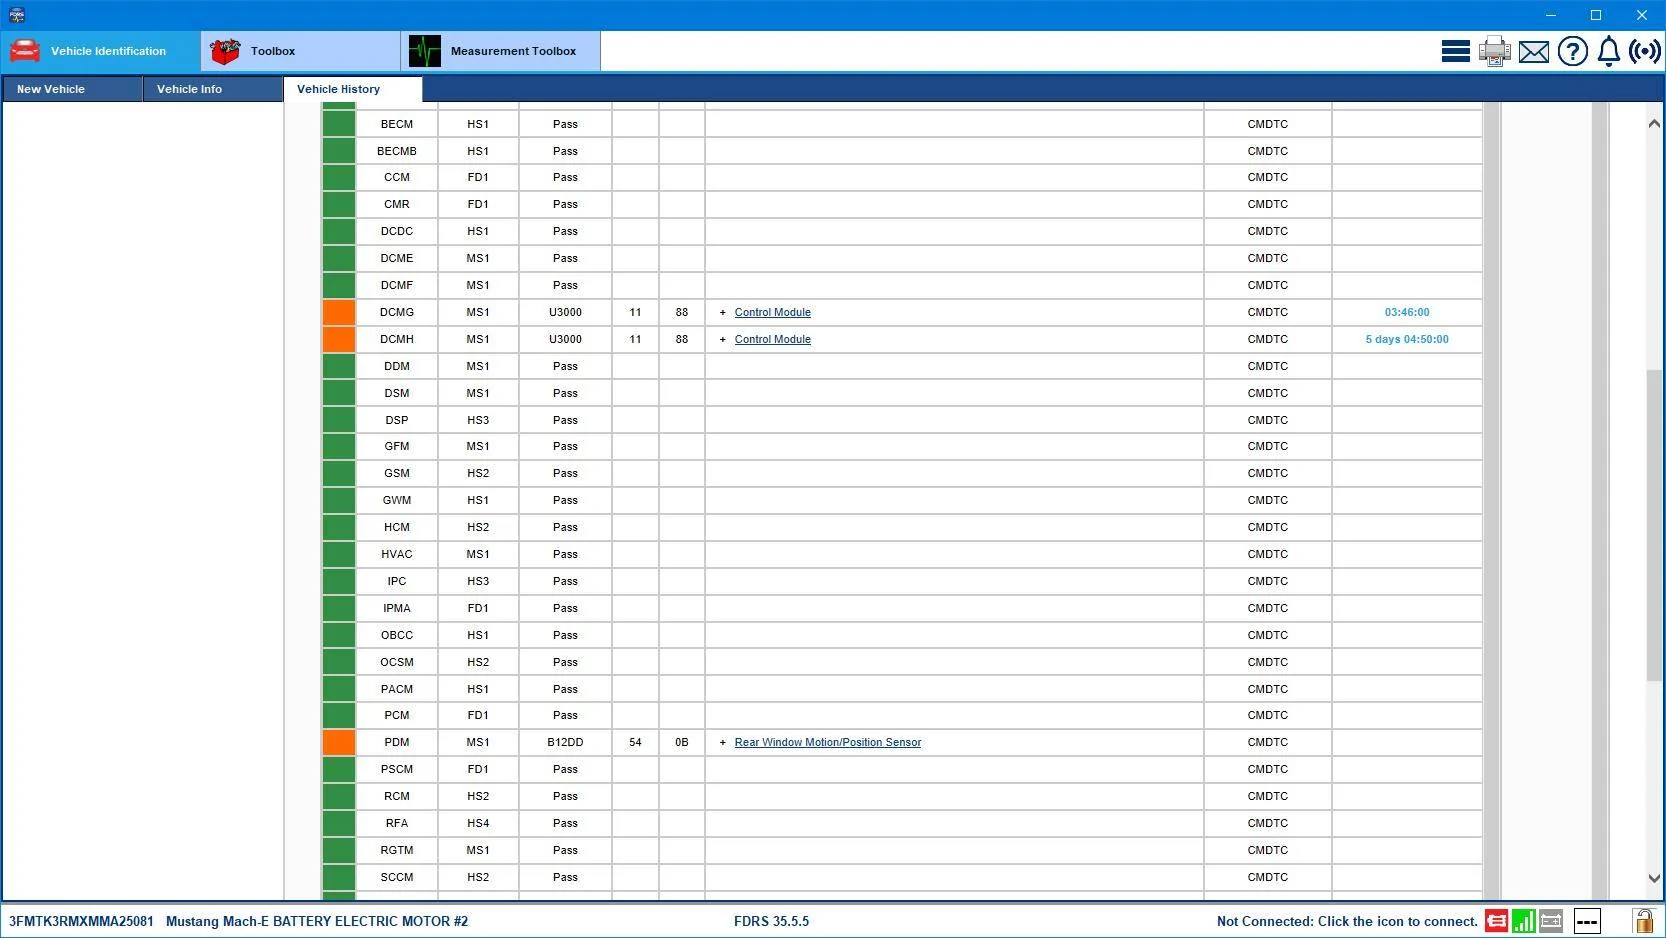The height and width of the screenshot is (938, 1666).
Task: Click the green status cell for BECM
Action: coord(339,124)
